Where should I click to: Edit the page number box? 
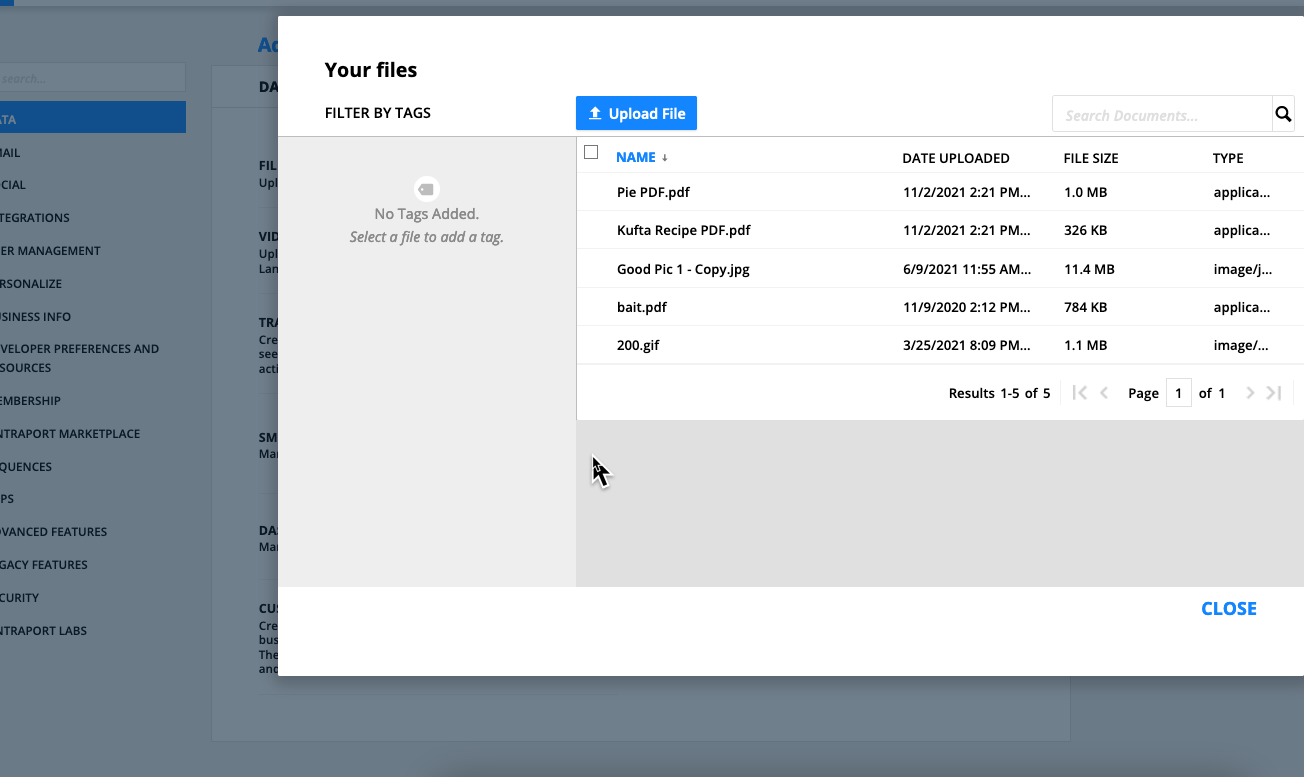(x=1178, y=393)
